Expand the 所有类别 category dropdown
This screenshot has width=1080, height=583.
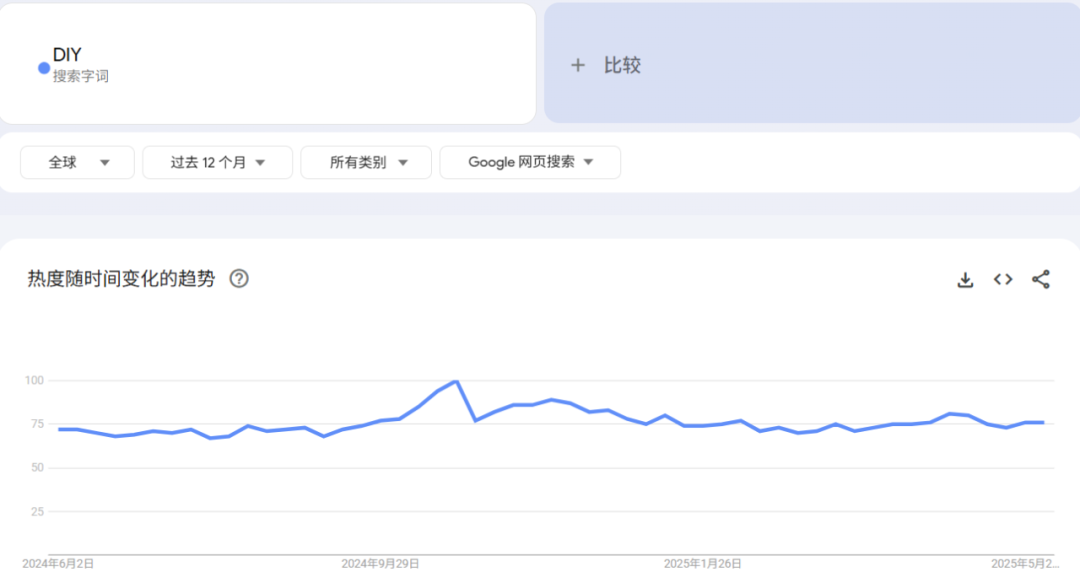(366, 163)
